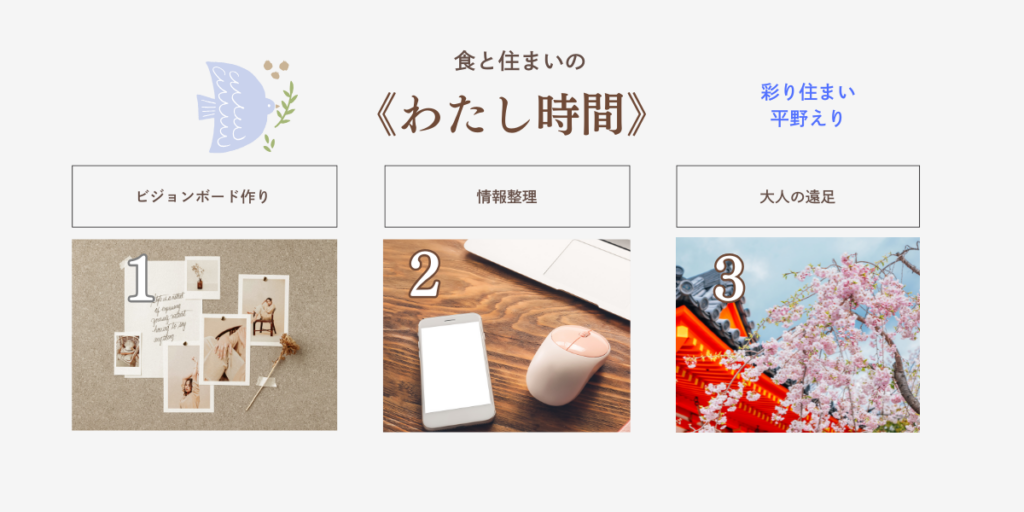This screenshot has width=1024, height=512.
Task: Click the blue 平野えり name
Action: (x=807, y=118)
